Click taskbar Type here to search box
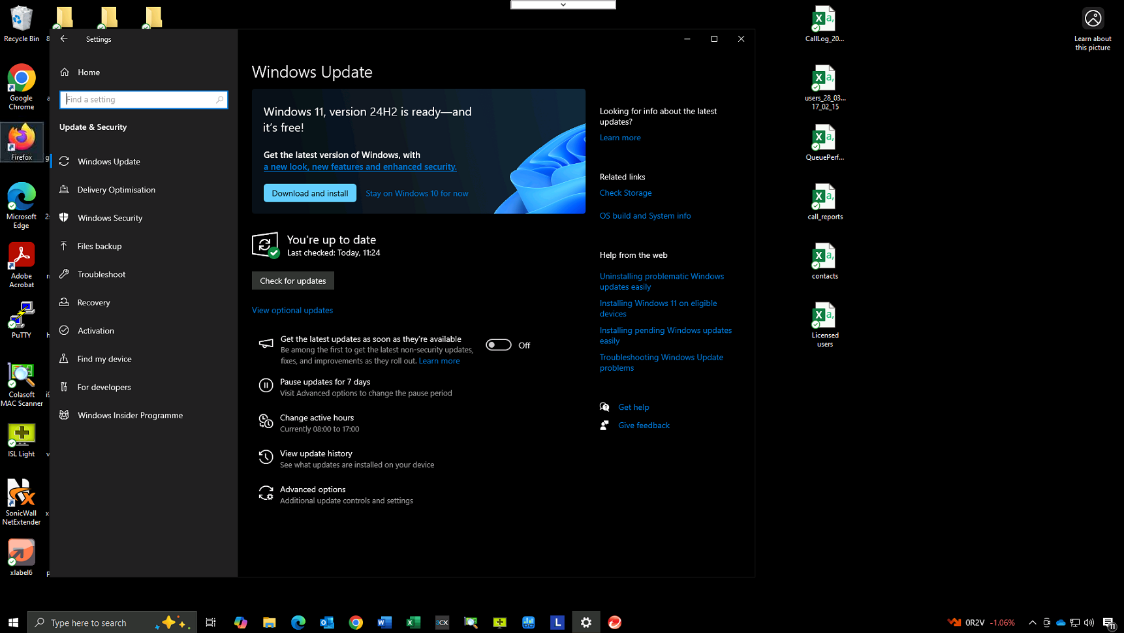The image size is (1124, 633). tap(111, 622)
